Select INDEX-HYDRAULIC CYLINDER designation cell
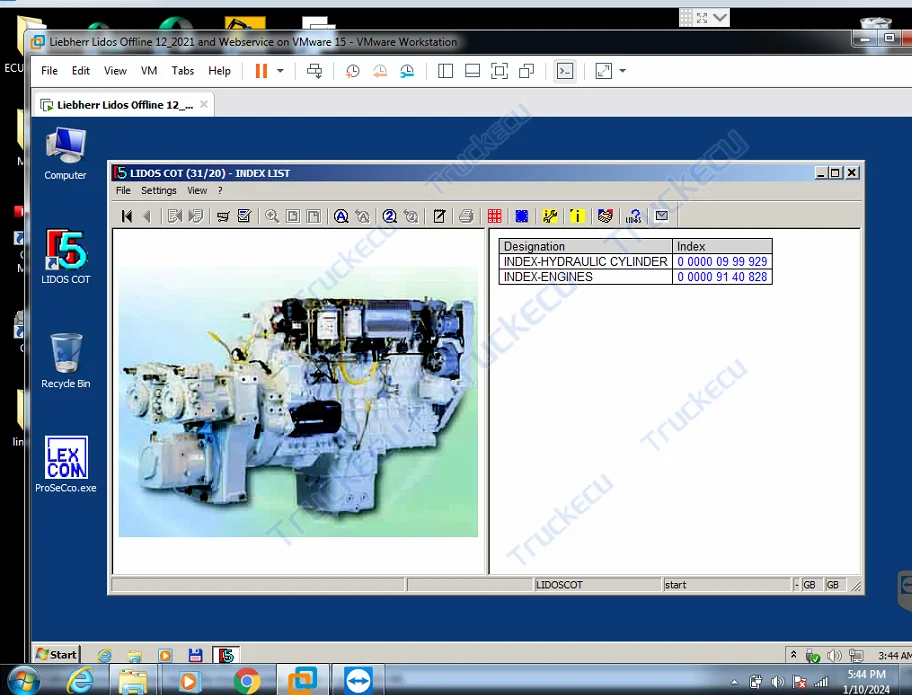Image resolution: width=912 pixels, height=695 pixels. pos(585,262)
